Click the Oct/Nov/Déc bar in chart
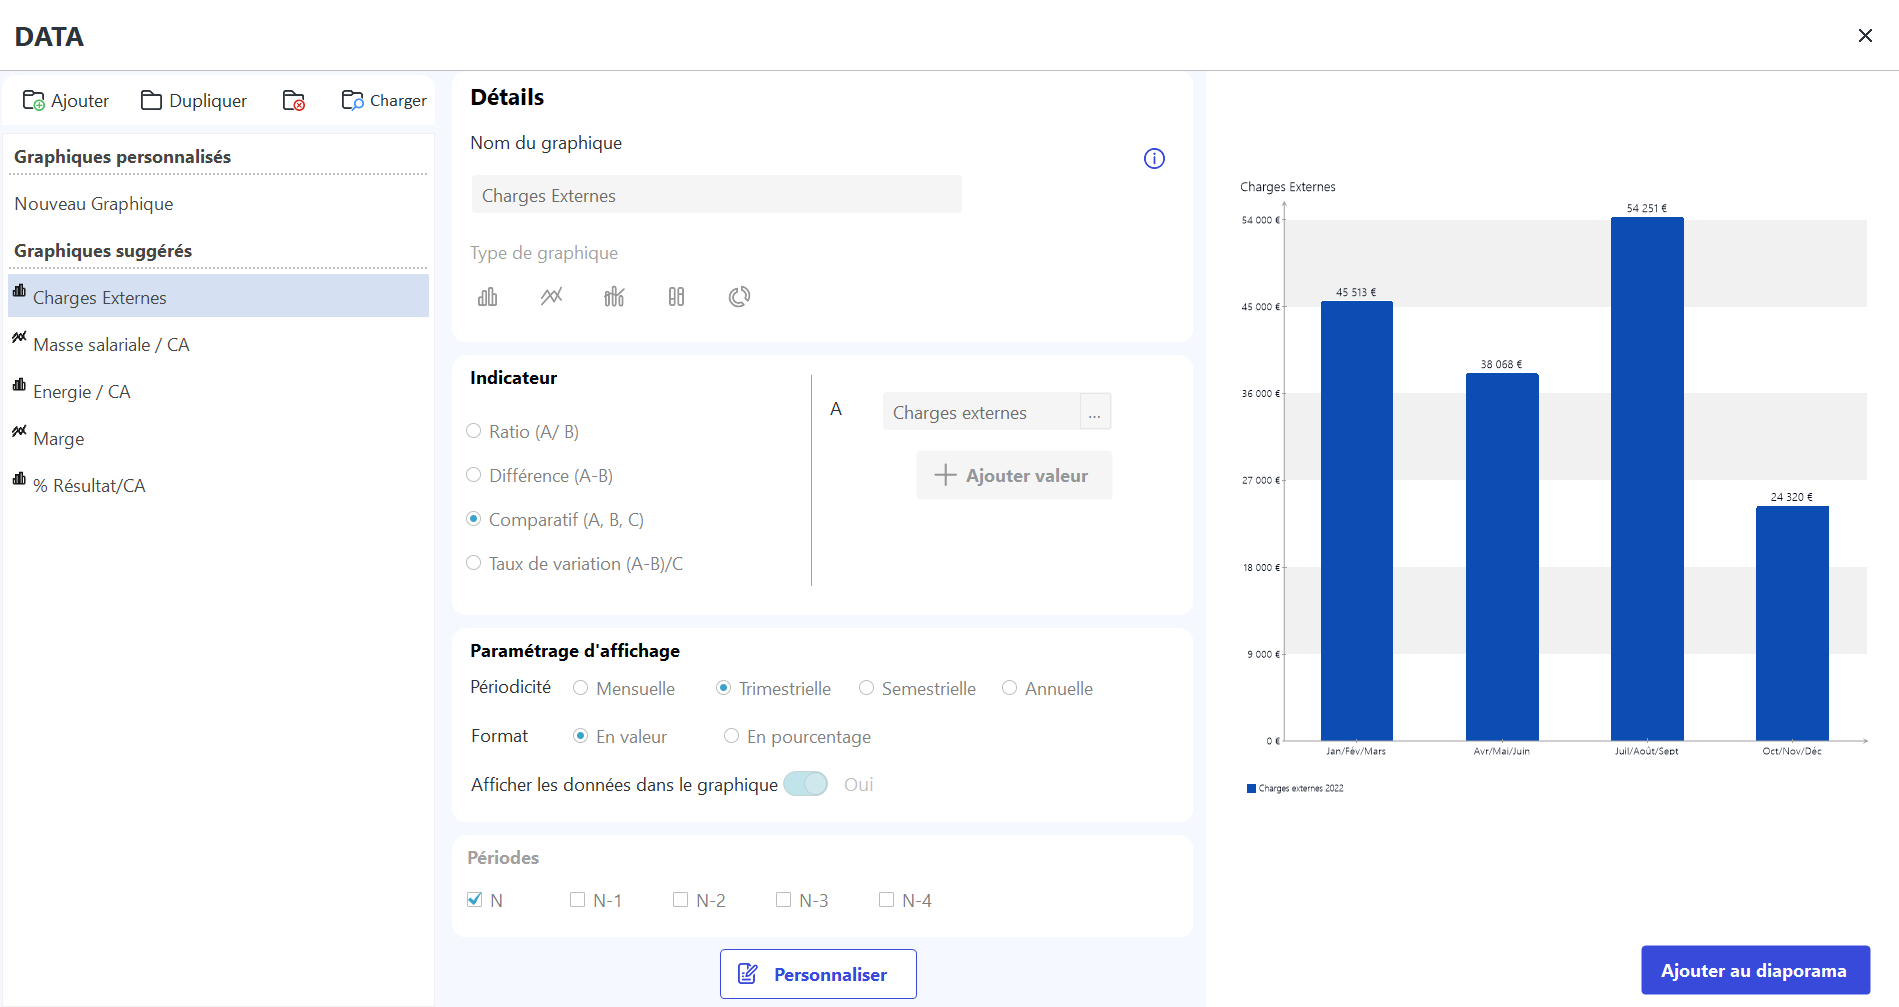This screenshot has width=1899, height=1007. pos(1792,623)
